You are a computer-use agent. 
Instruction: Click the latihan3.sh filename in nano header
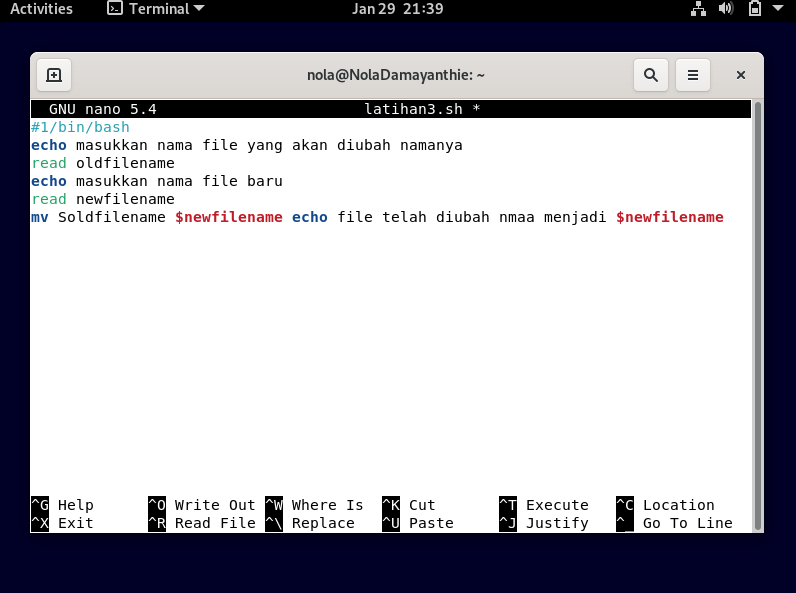point(413,109)
